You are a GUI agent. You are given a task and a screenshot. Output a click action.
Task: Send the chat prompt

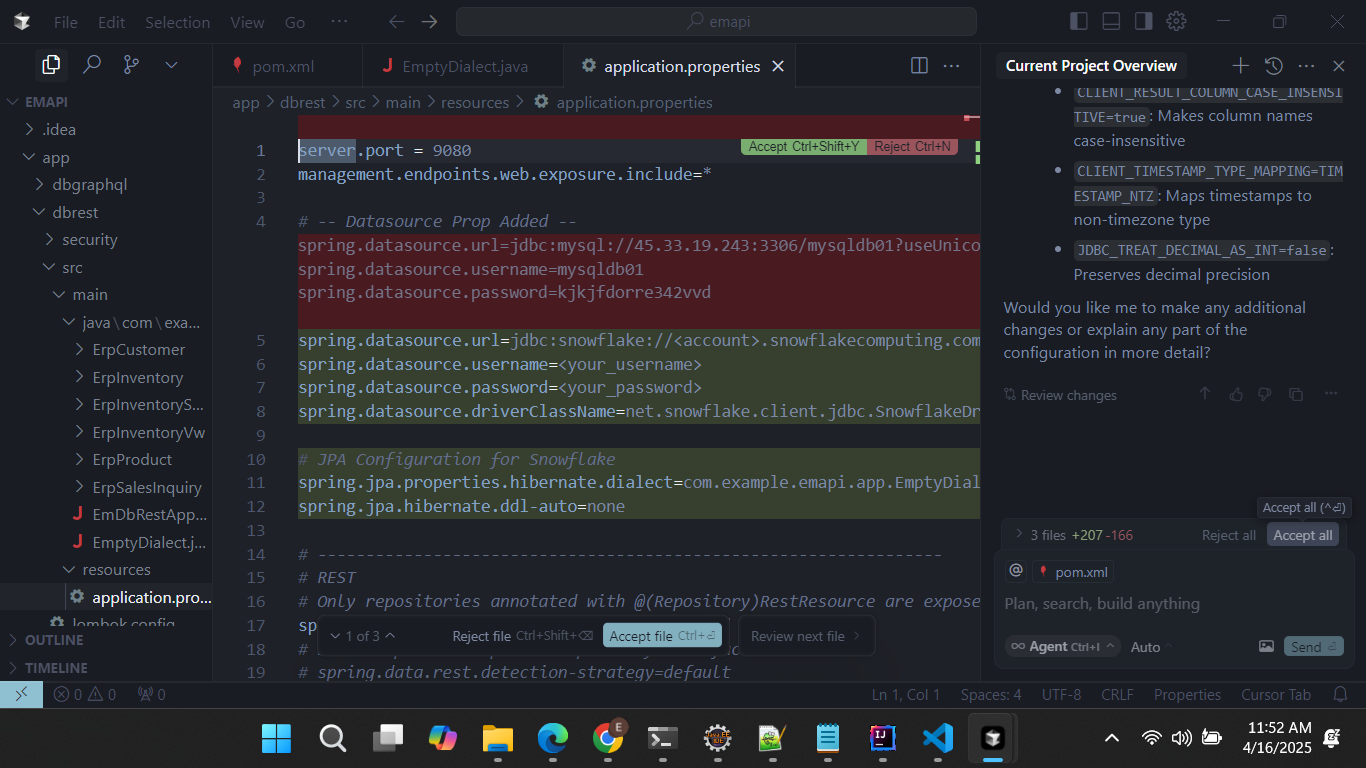click(1313, 647)
